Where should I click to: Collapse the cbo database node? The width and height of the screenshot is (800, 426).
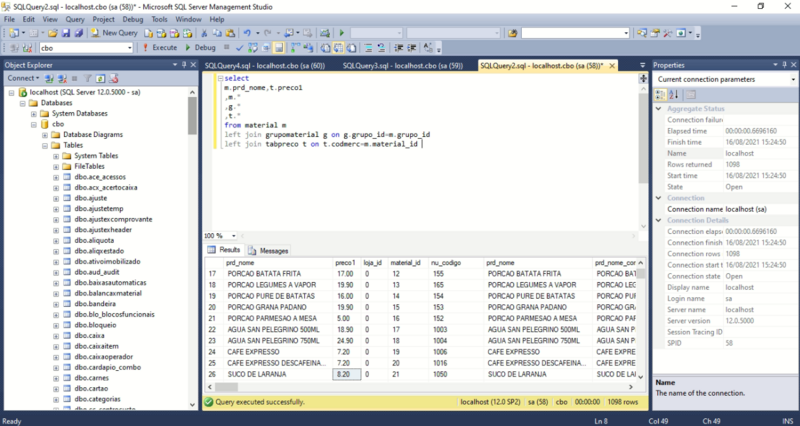34,124
